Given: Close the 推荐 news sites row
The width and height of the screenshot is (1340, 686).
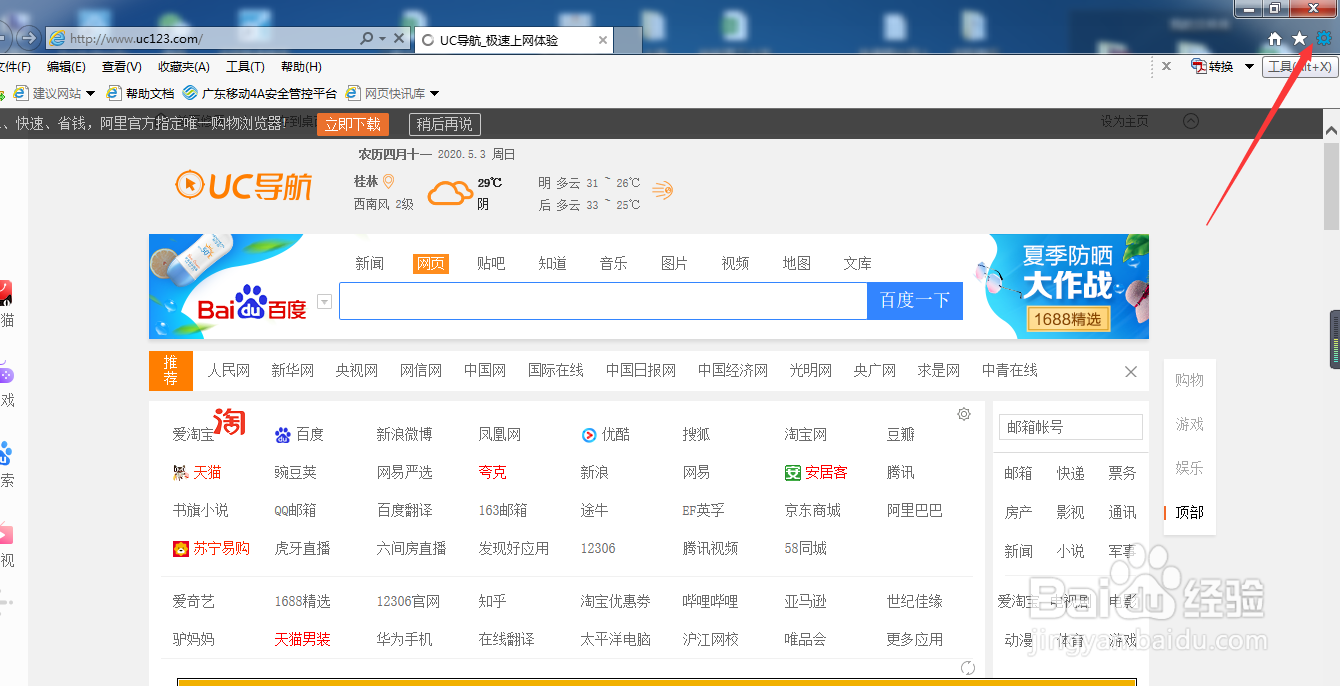Looking at the screenshot, I should 1131,372.
